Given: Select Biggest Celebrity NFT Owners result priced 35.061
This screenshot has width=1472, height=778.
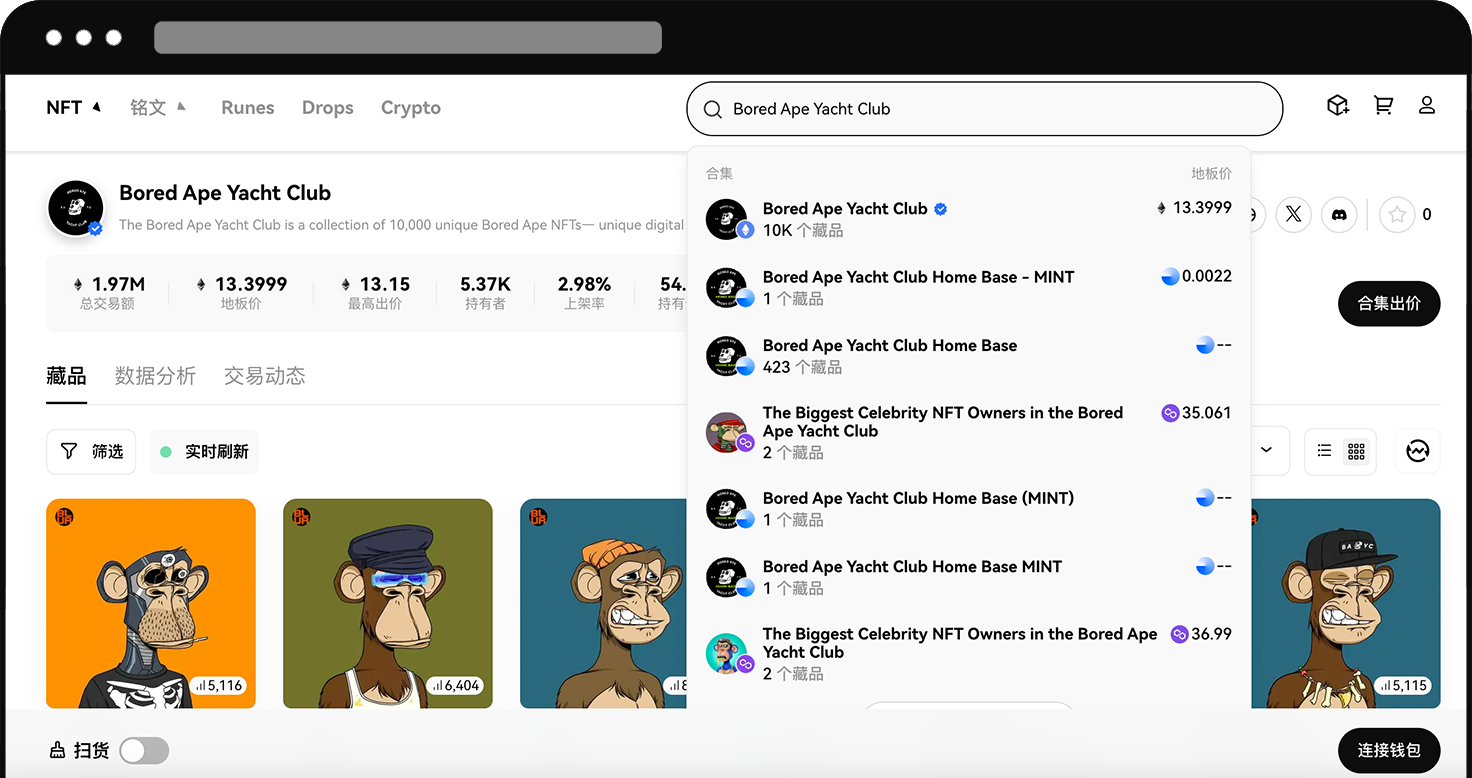Looking at the screenshot, I should click(x=968, y=432).
